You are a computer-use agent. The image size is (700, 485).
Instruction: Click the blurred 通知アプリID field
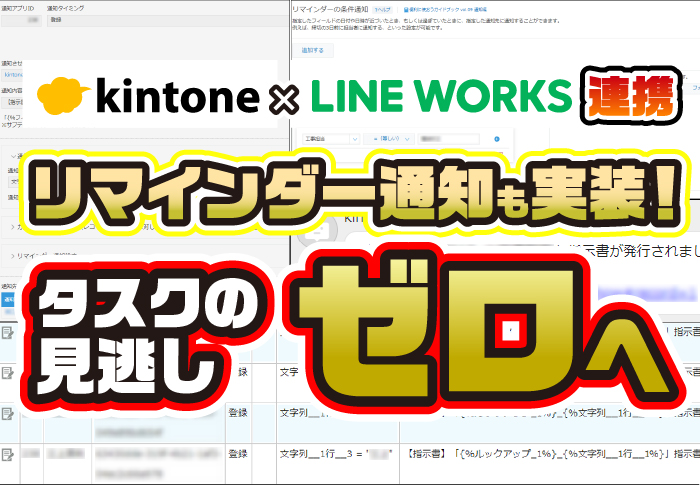21,20
